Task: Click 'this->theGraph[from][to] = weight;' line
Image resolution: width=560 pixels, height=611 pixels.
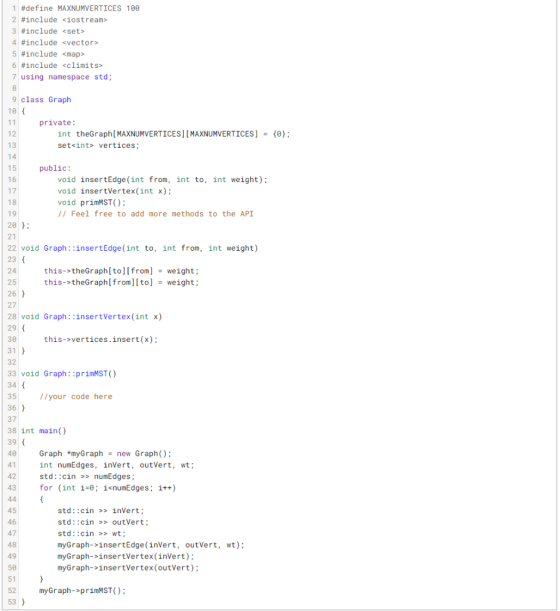Action: click(121, 282)
